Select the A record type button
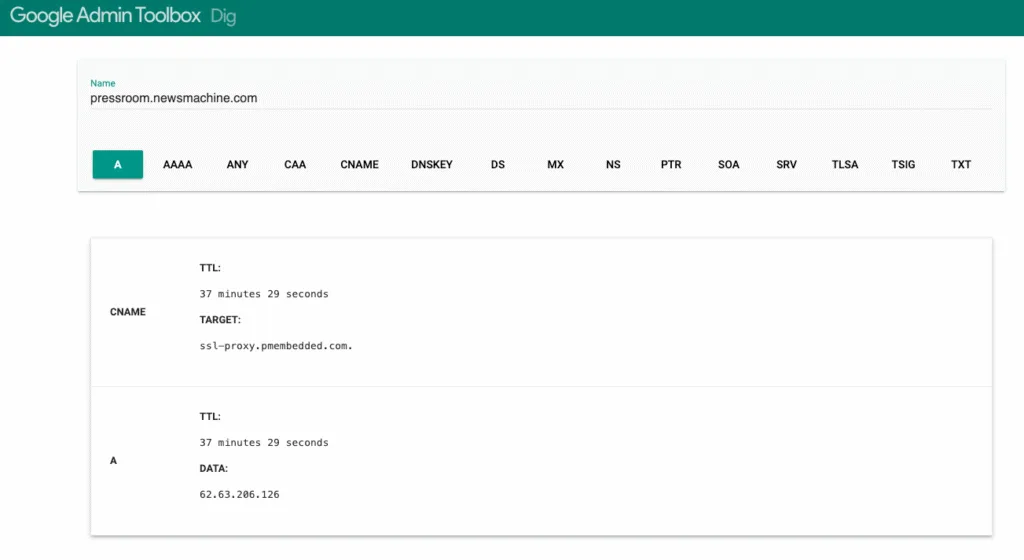Image resolution: width=1024 pixels, height=560 pixels. (x=118, y=165)
